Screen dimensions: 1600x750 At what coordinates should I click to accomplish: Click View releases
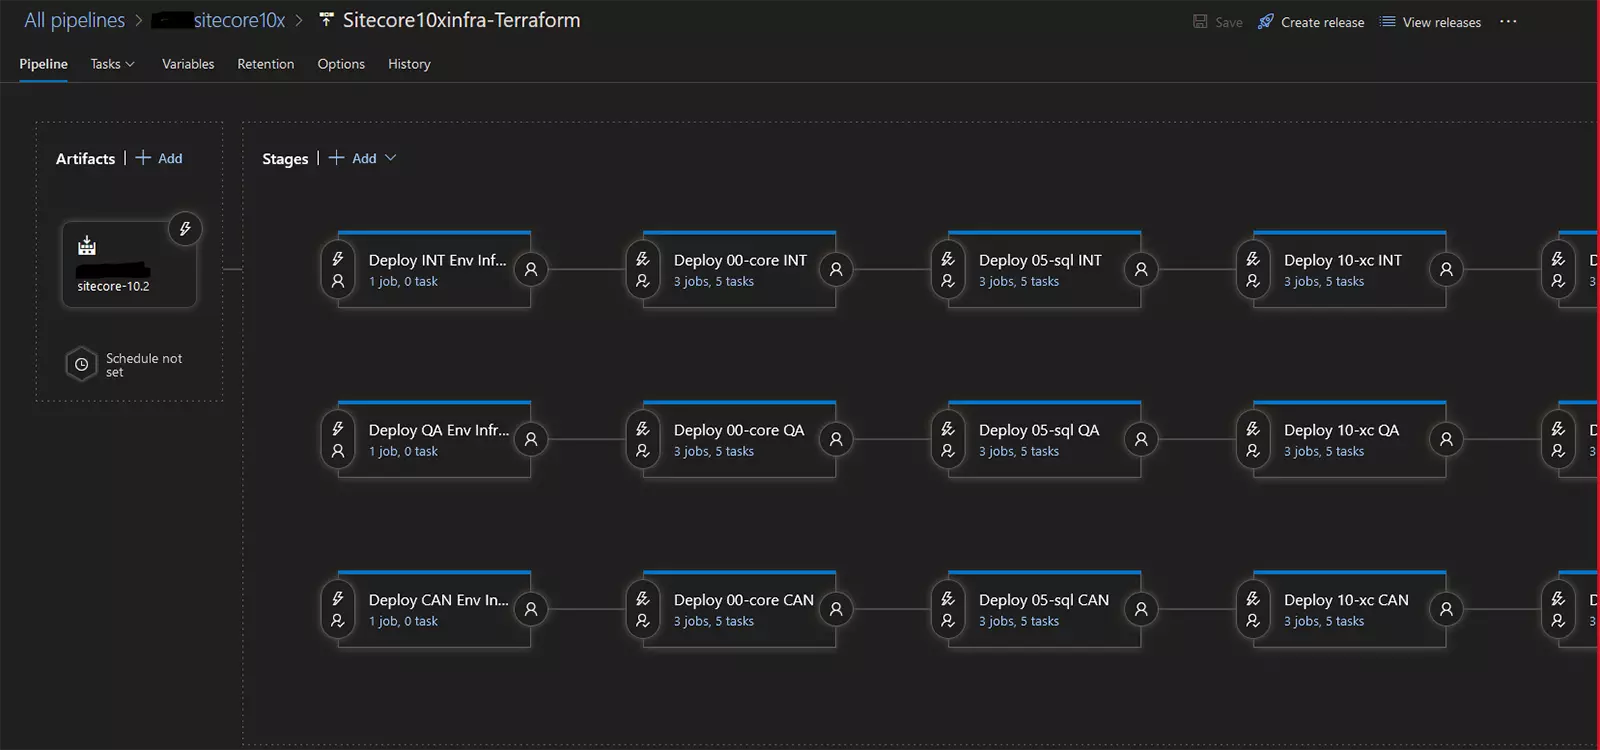1430,22
